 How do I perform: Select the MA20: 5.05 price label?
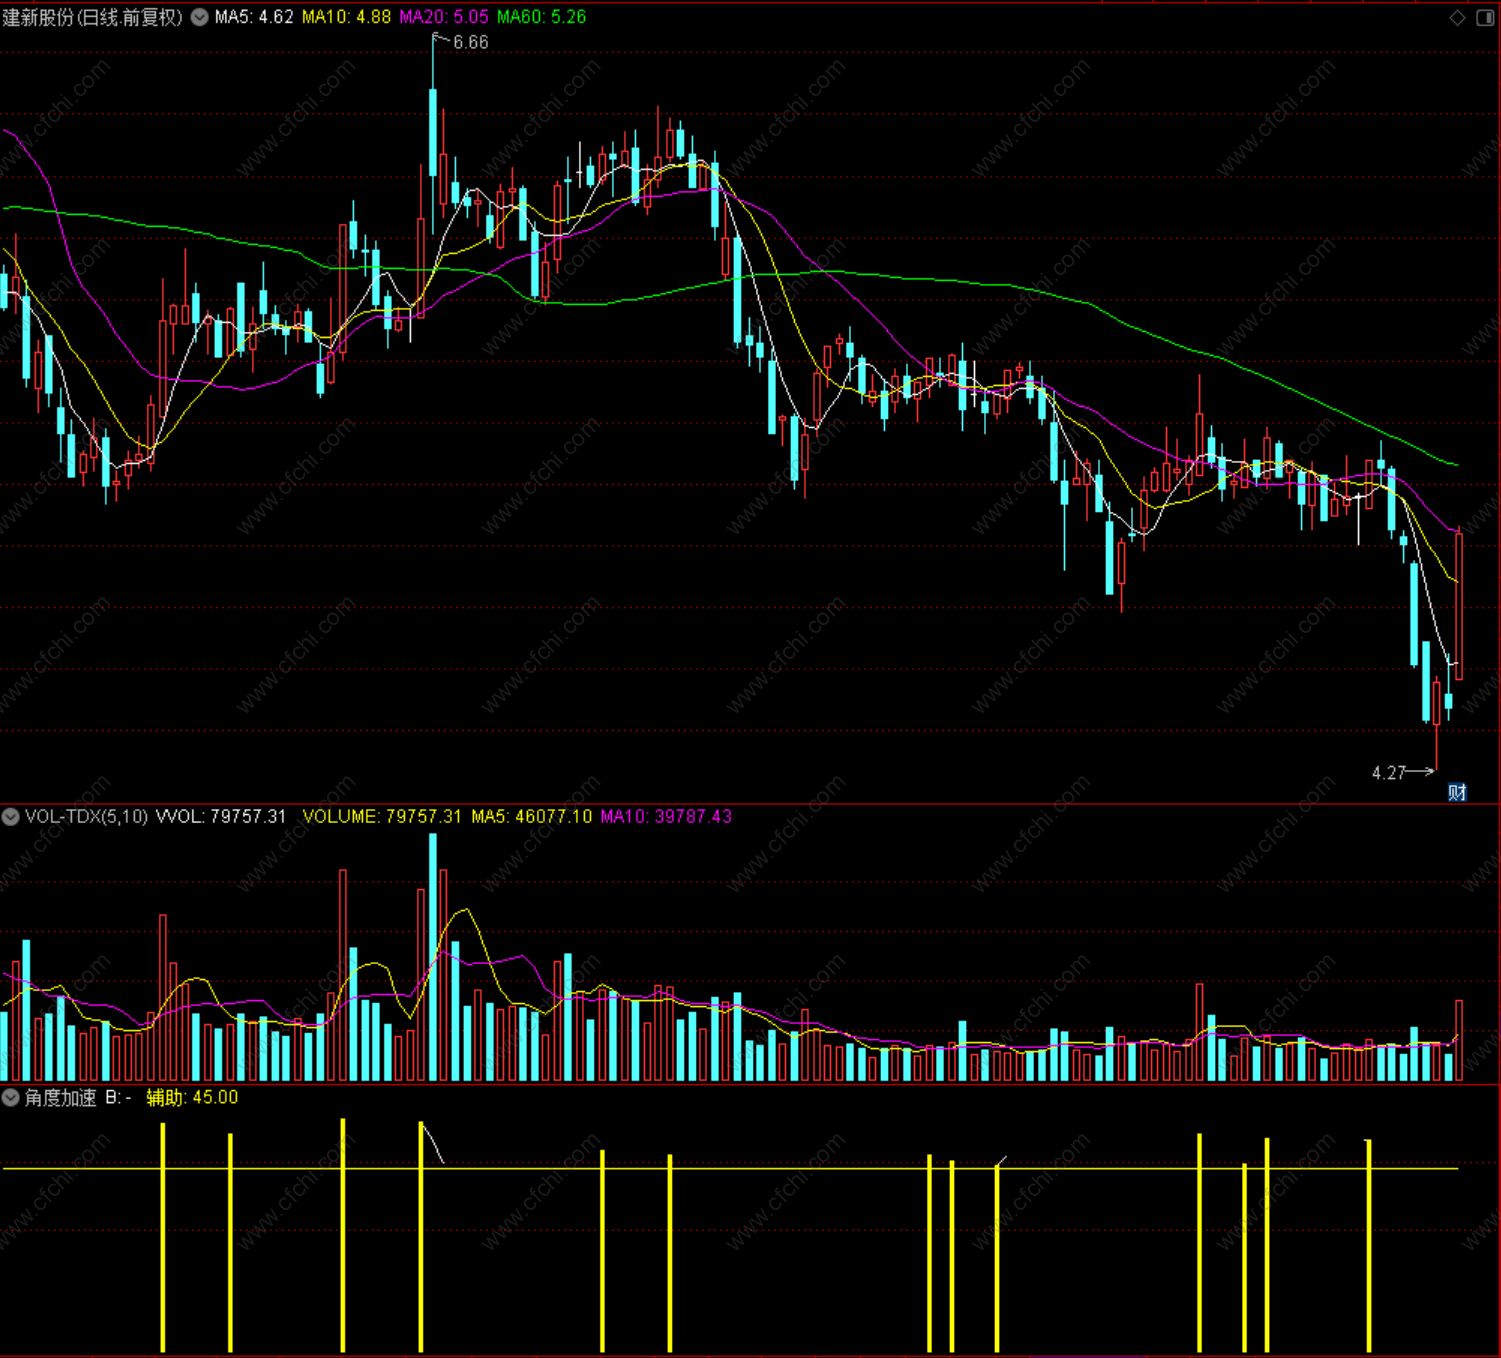point(444,17)
